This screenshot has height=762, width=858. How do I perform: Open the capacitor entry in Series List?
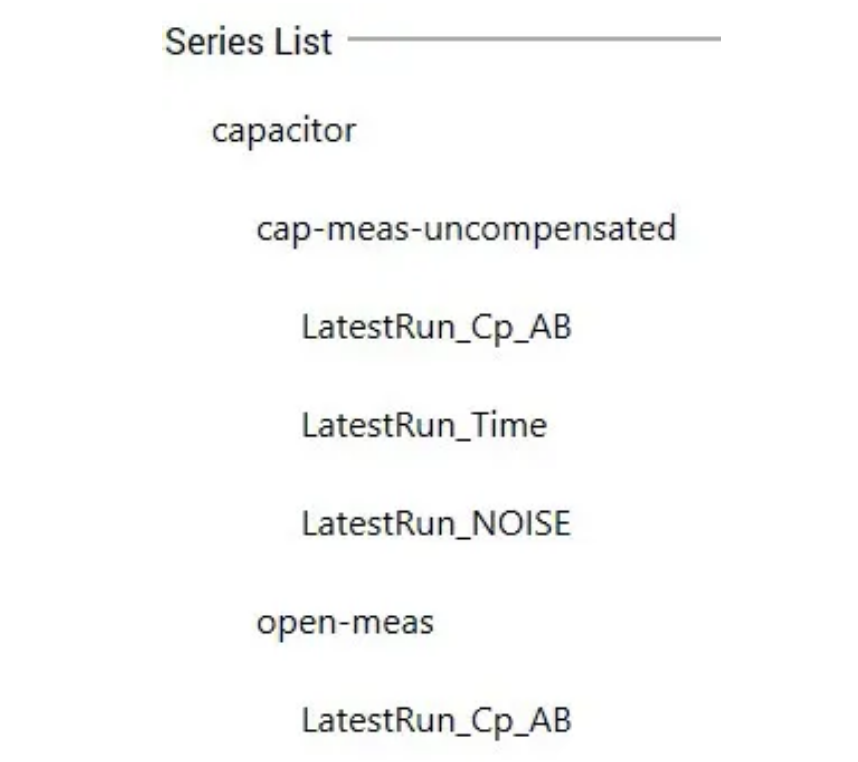coord(284,131)
